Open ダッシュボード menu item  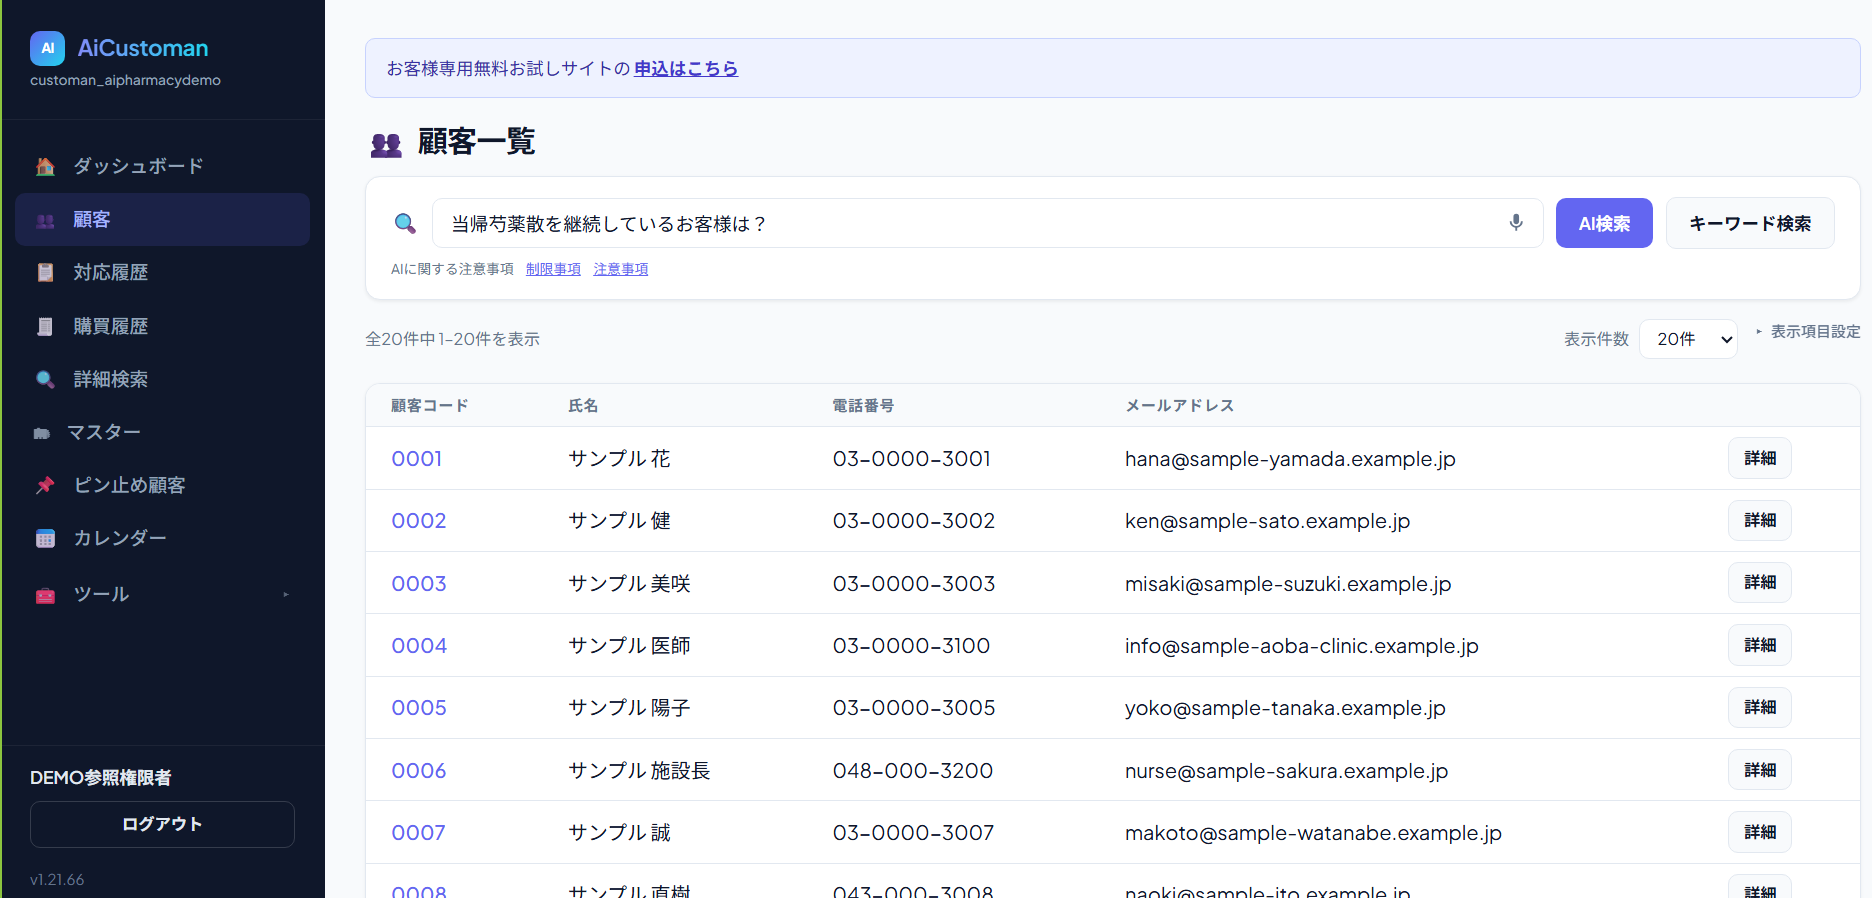pyautogui.click(x=162, y=166)
